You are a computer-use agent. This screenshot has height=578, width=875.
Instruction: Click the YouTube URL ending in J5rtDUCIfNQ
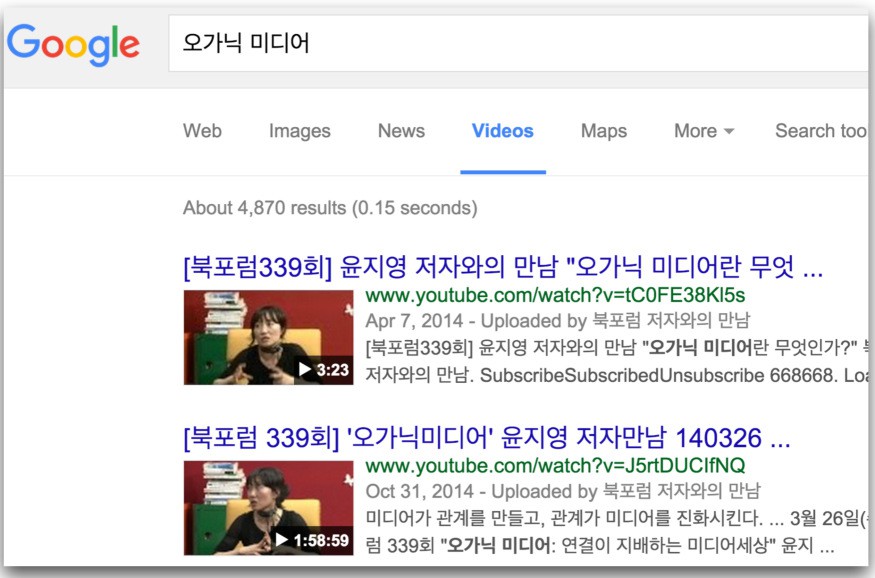tap(555, 466)
